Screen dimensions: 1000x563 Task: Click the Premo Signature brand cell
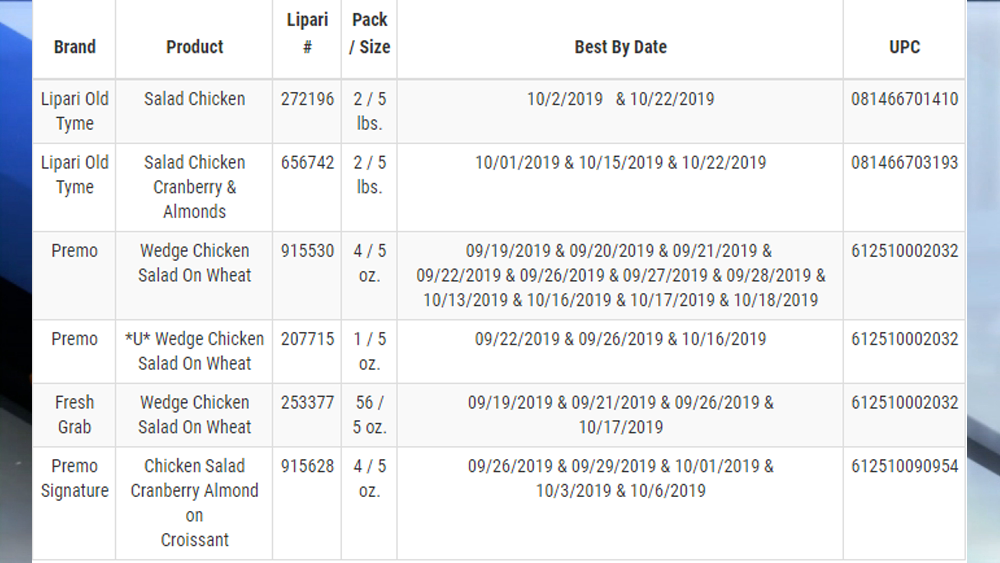75,478
